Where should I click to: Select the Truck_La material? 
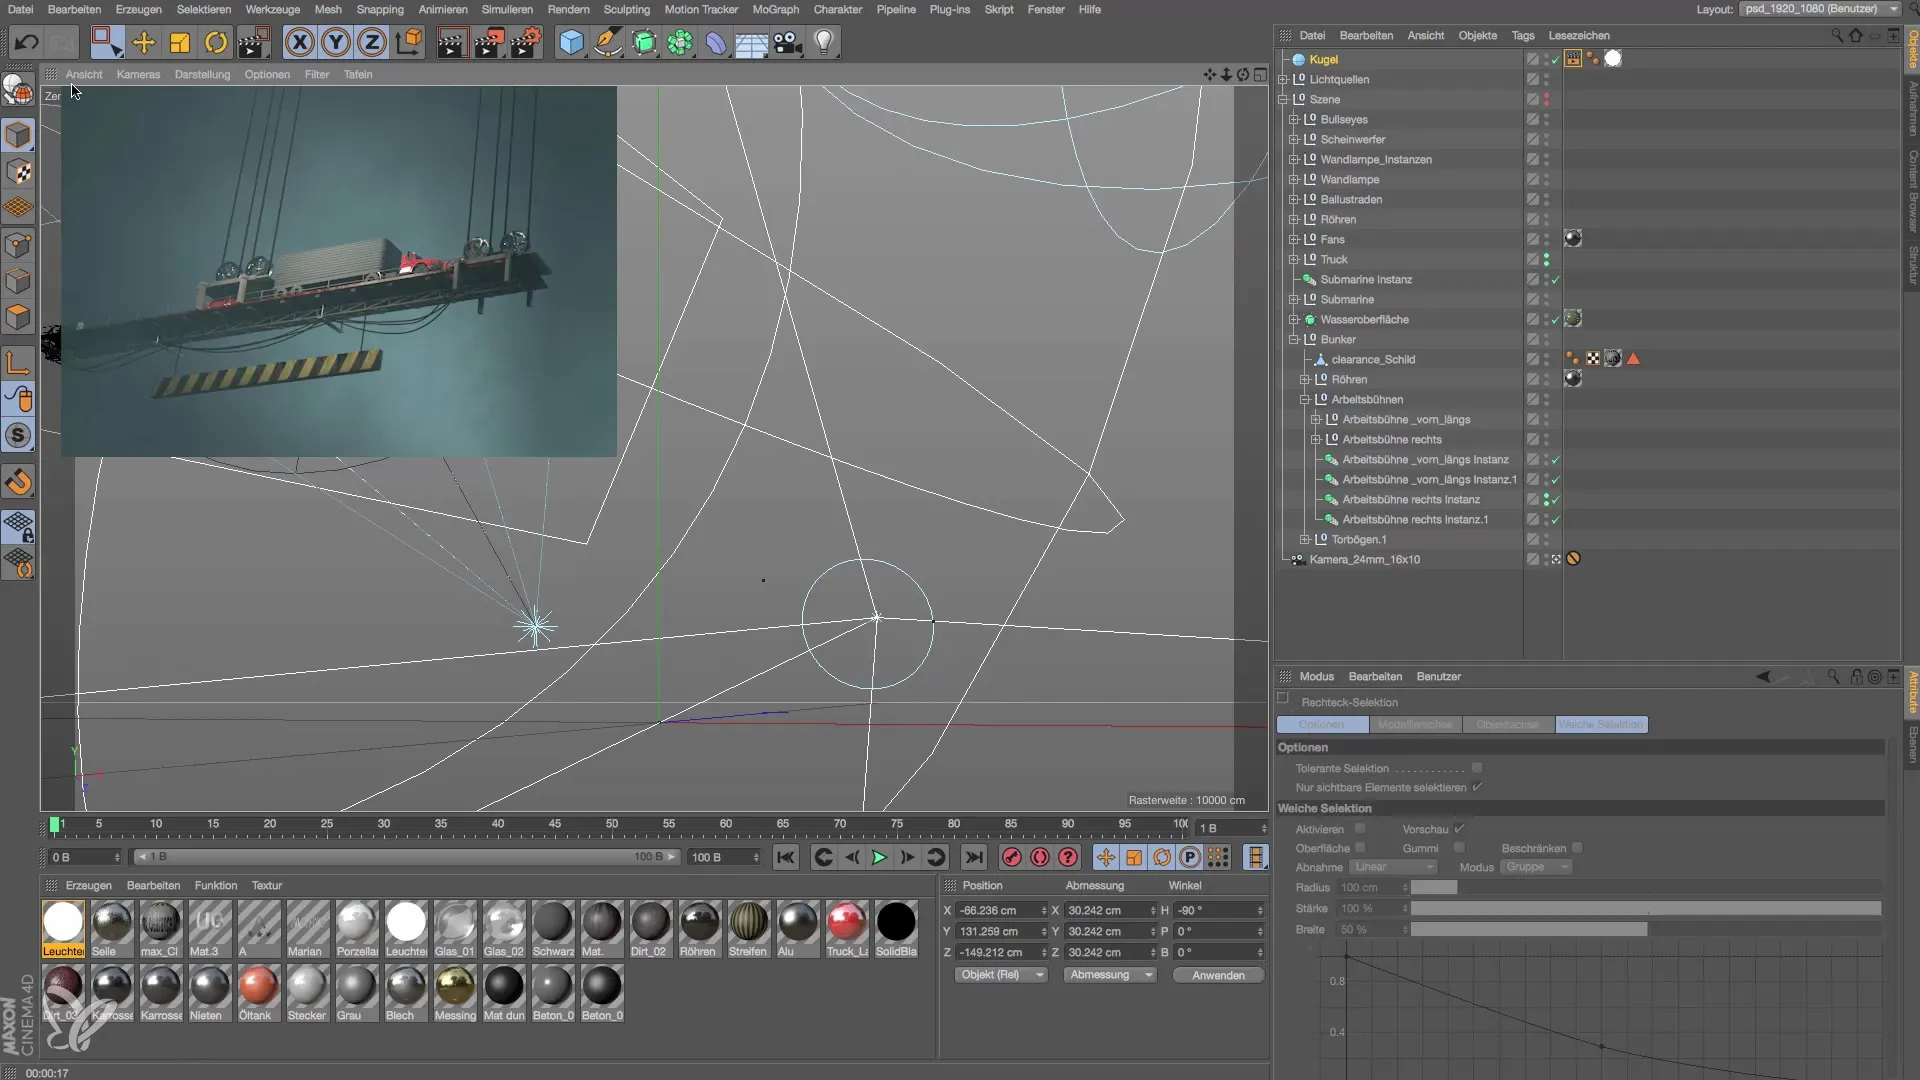coord(847,928)
